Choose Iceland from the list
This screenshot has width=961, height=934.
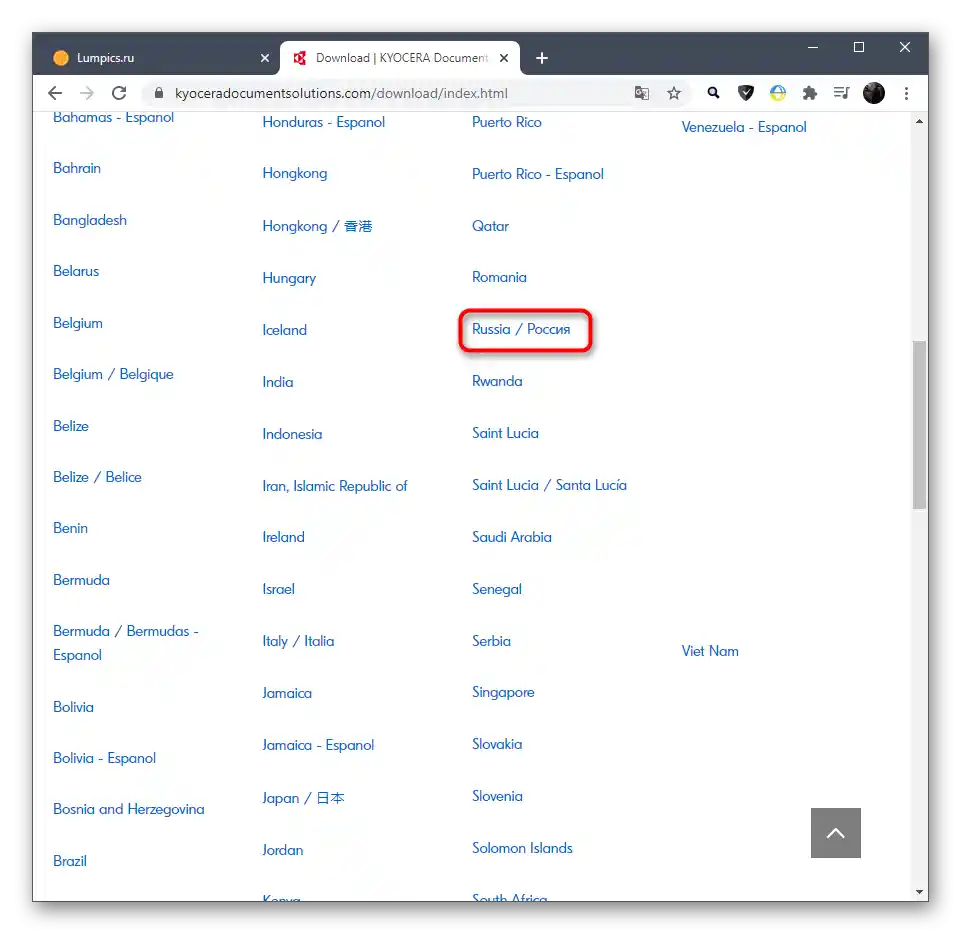click(x=284, y=330)
